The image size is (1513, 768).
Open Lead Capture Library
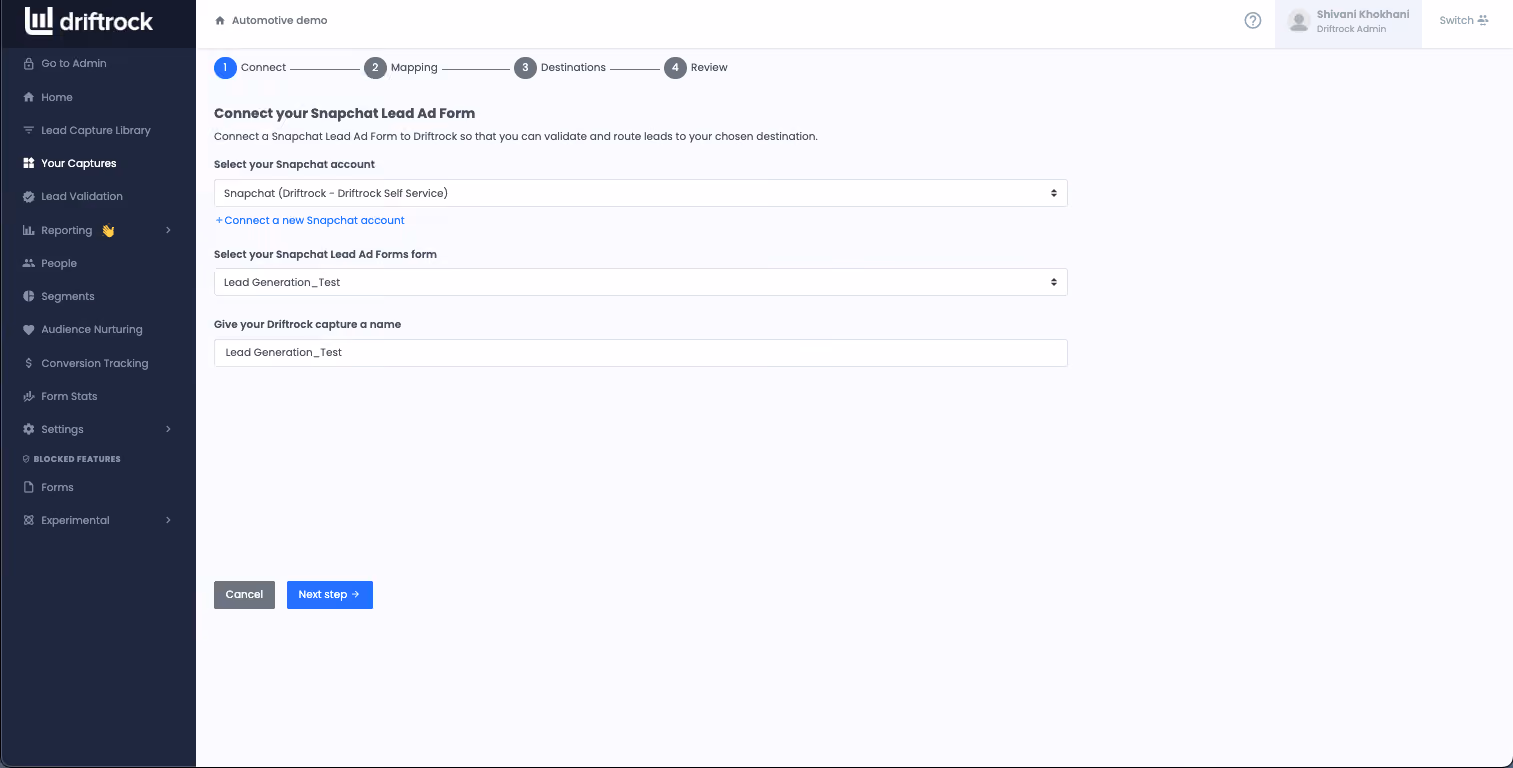96,130
